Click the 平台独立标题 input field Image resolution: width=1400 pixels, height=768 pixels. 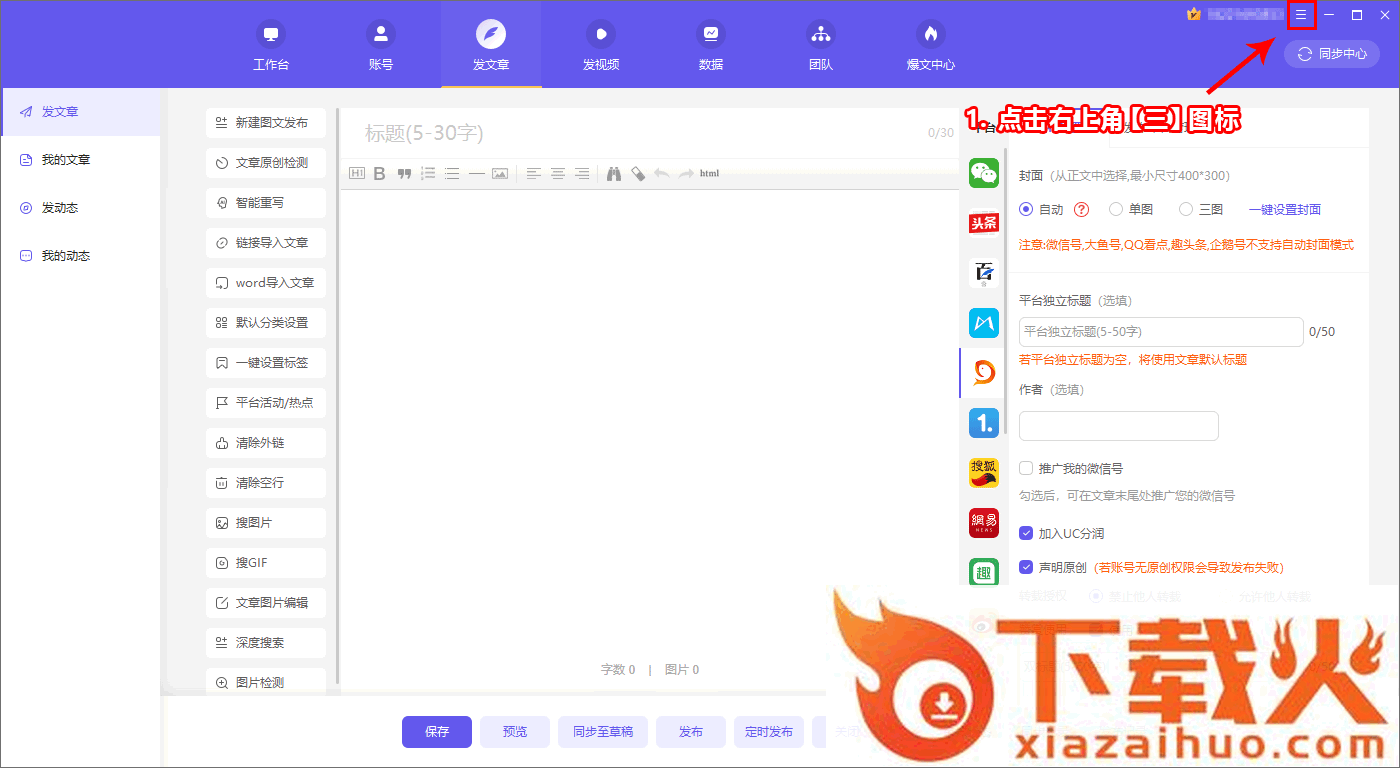[x=1160, y=332]
